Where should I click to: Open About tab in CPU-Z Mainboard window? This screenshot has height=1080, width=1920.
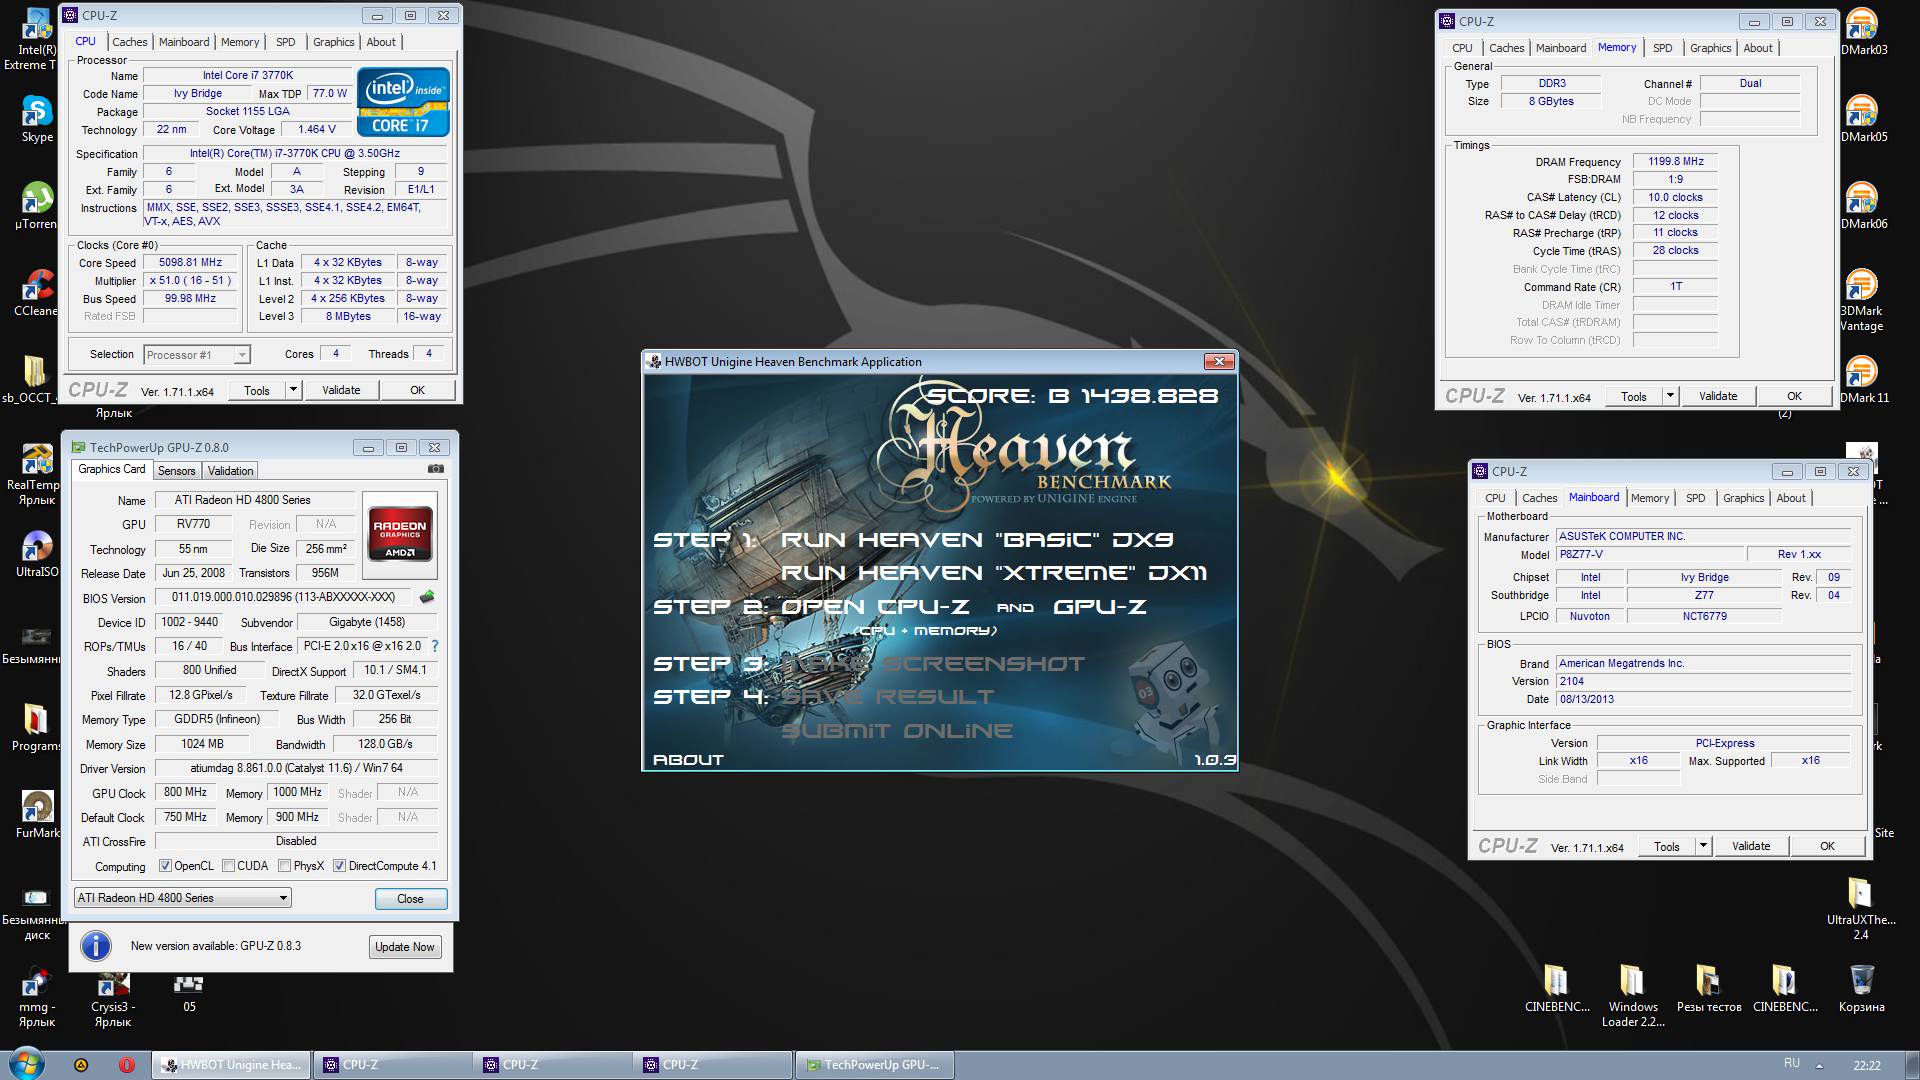[x=1791, y=498]
